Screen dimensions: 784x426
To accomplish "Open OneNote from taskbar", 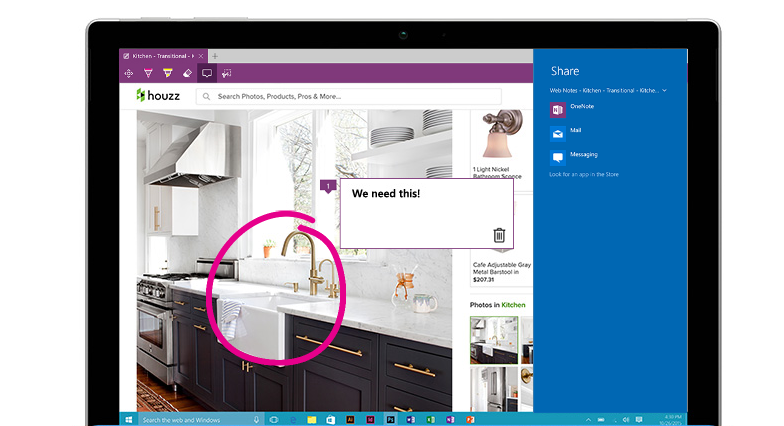I will [x=450, y=420].
